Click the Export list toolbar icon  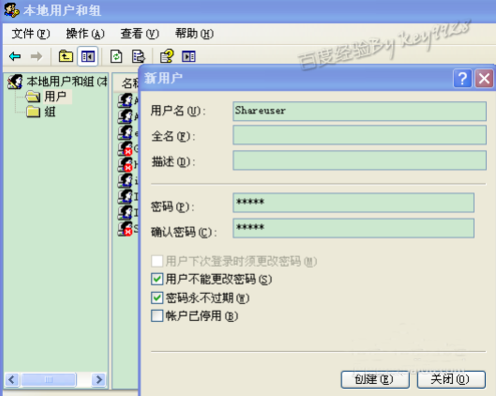[x=138, y=56]
